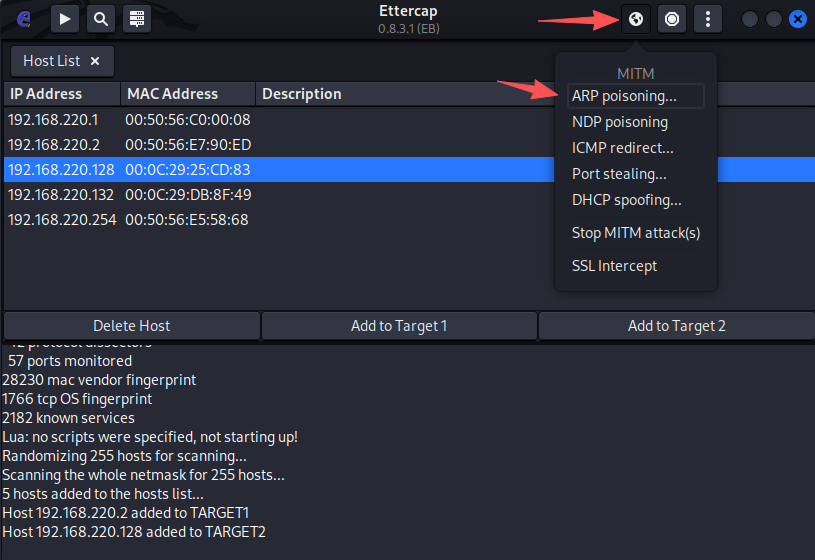Click Add to Target 2 button
This screenshot has height=560, width=815.
coord(676,326)
